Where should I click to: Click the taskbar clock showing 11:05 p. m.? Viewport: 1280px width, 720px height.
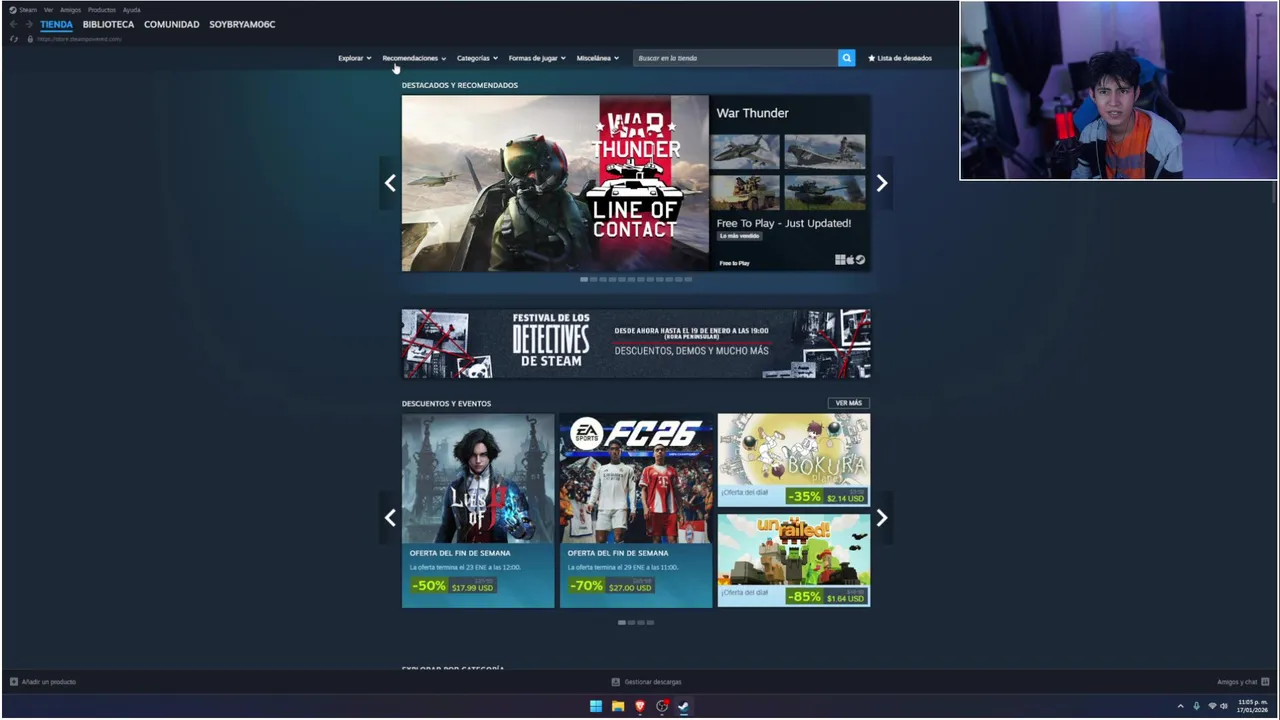1252,706
